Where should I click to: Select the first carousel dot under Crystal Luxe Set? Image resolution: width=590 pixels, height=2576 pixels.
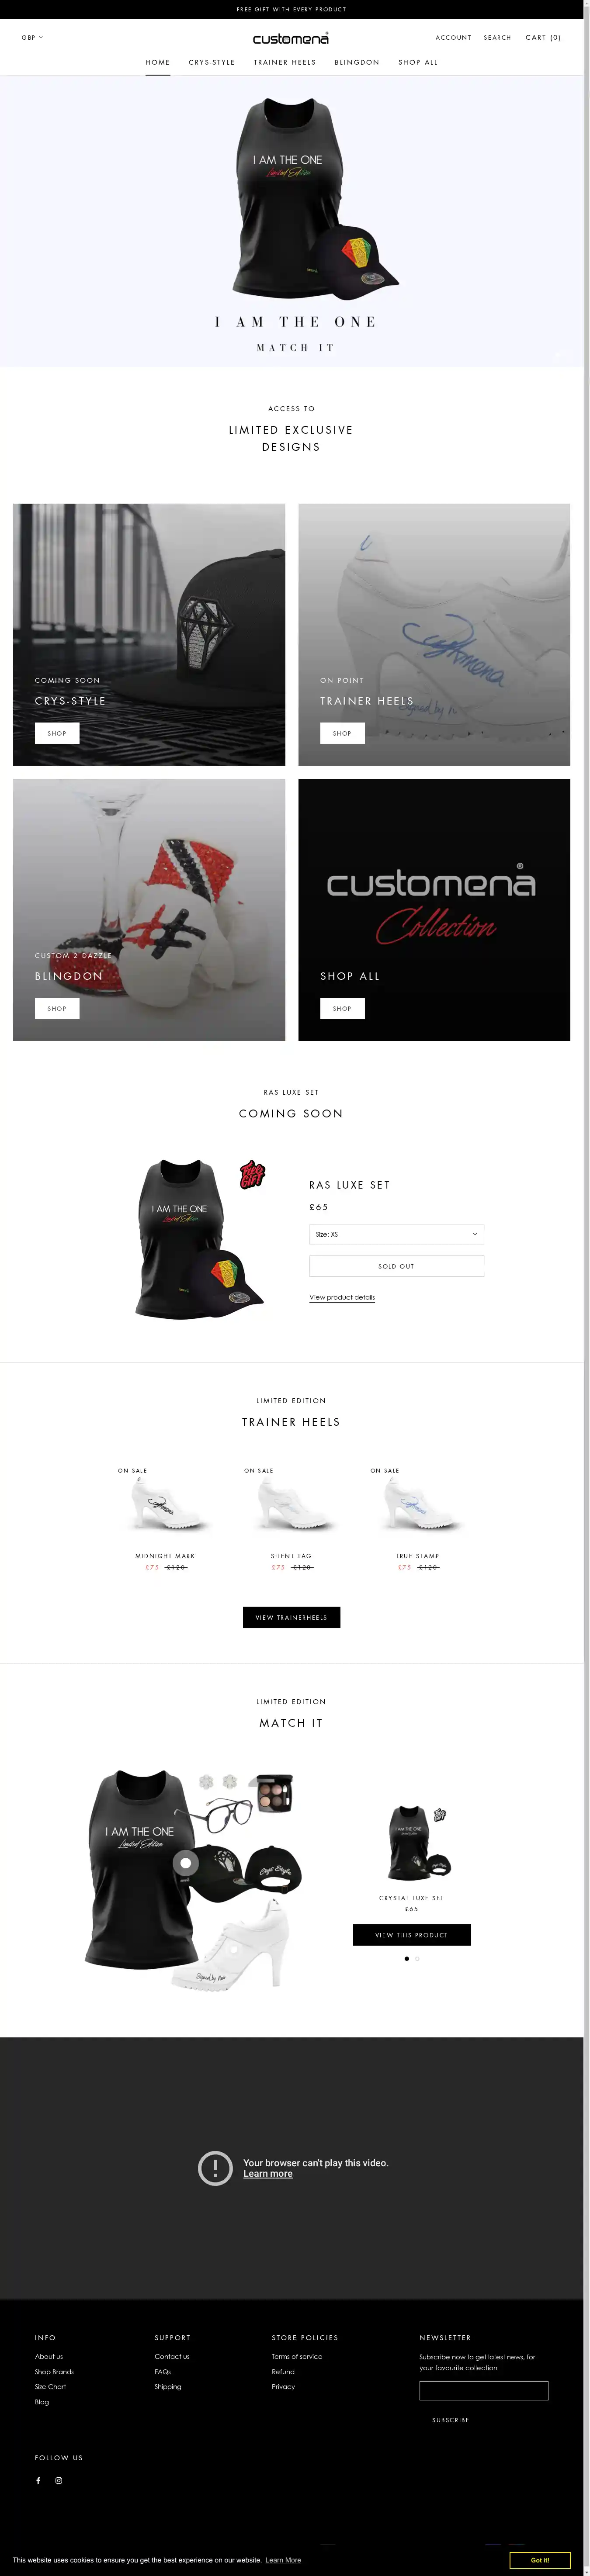pos(406,1959)
